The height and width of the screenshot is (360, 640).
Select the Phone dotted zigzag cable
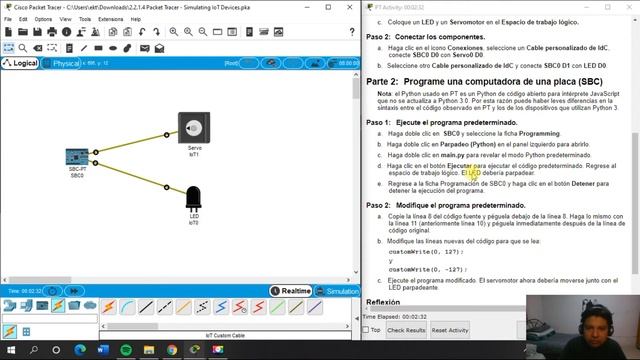tap(202, 307)
